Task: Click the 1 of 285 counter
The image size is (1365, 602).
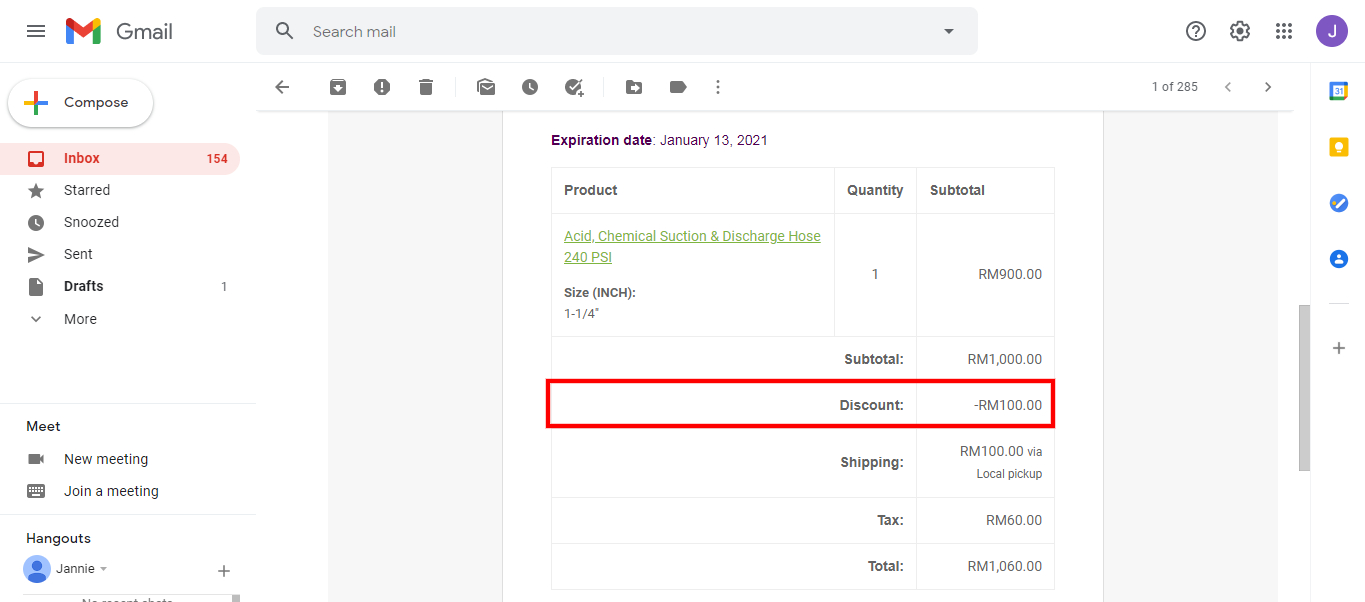Action: tap(1174, 87)
